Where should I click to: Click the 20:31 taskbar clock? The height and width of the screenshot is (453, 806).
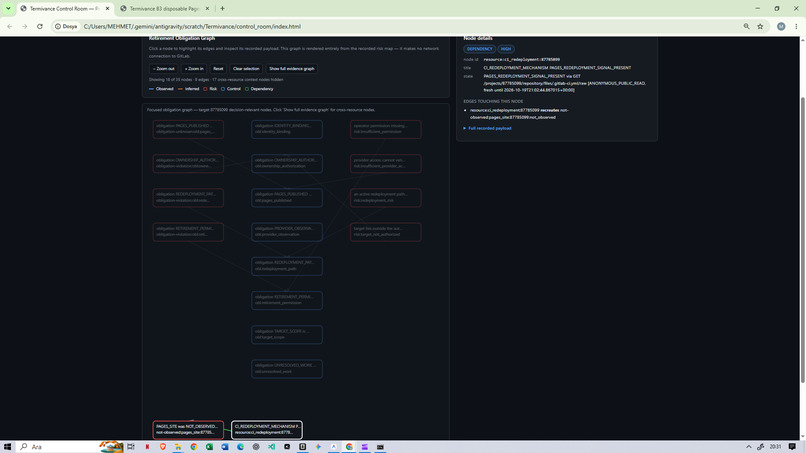[775, 447]
